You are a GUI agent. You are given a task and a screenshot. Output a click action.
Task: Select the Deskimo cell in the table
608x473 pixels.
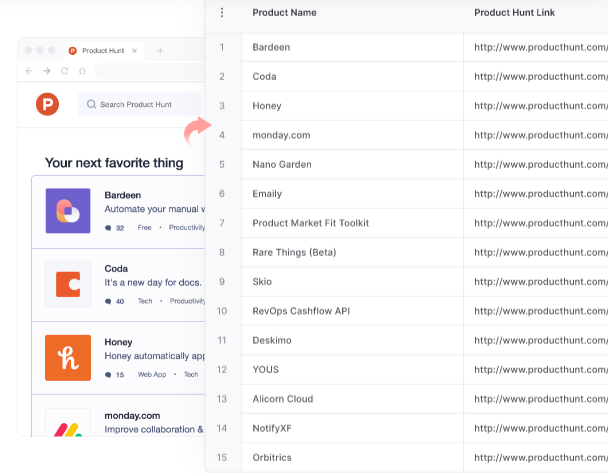270,340
